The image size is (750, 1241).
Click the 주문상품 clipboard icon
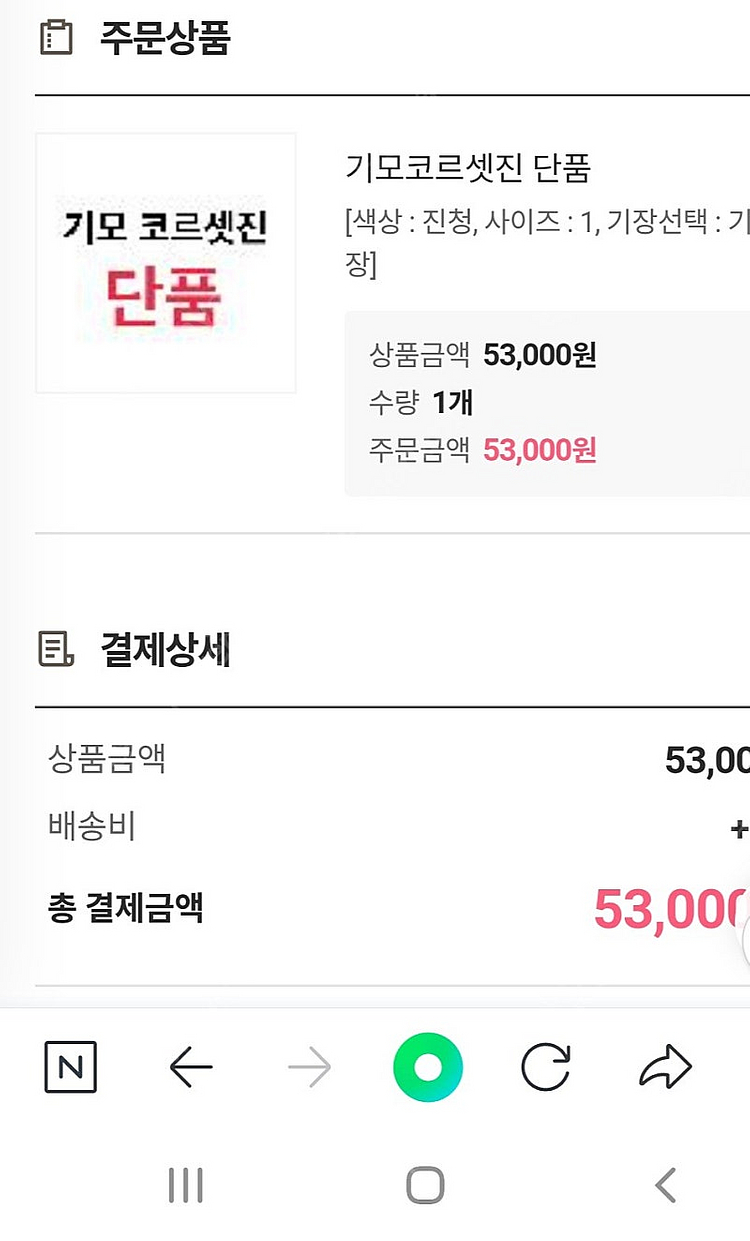(56, 39)
